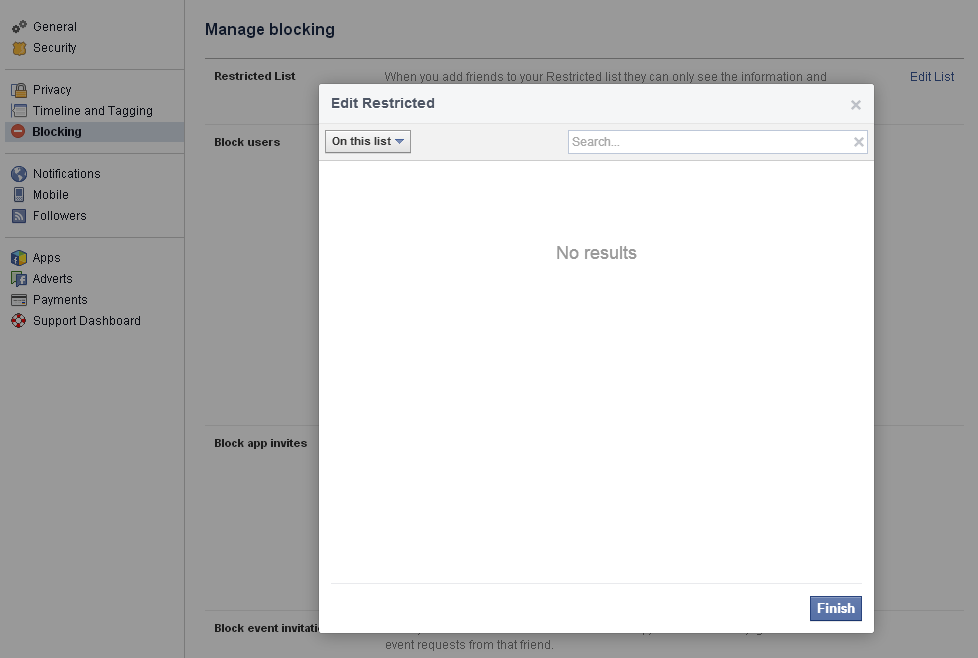The width and height of the screenshot is (978, 658).
Task: Click the Timeline and Tagging icon
Action: 19,110
